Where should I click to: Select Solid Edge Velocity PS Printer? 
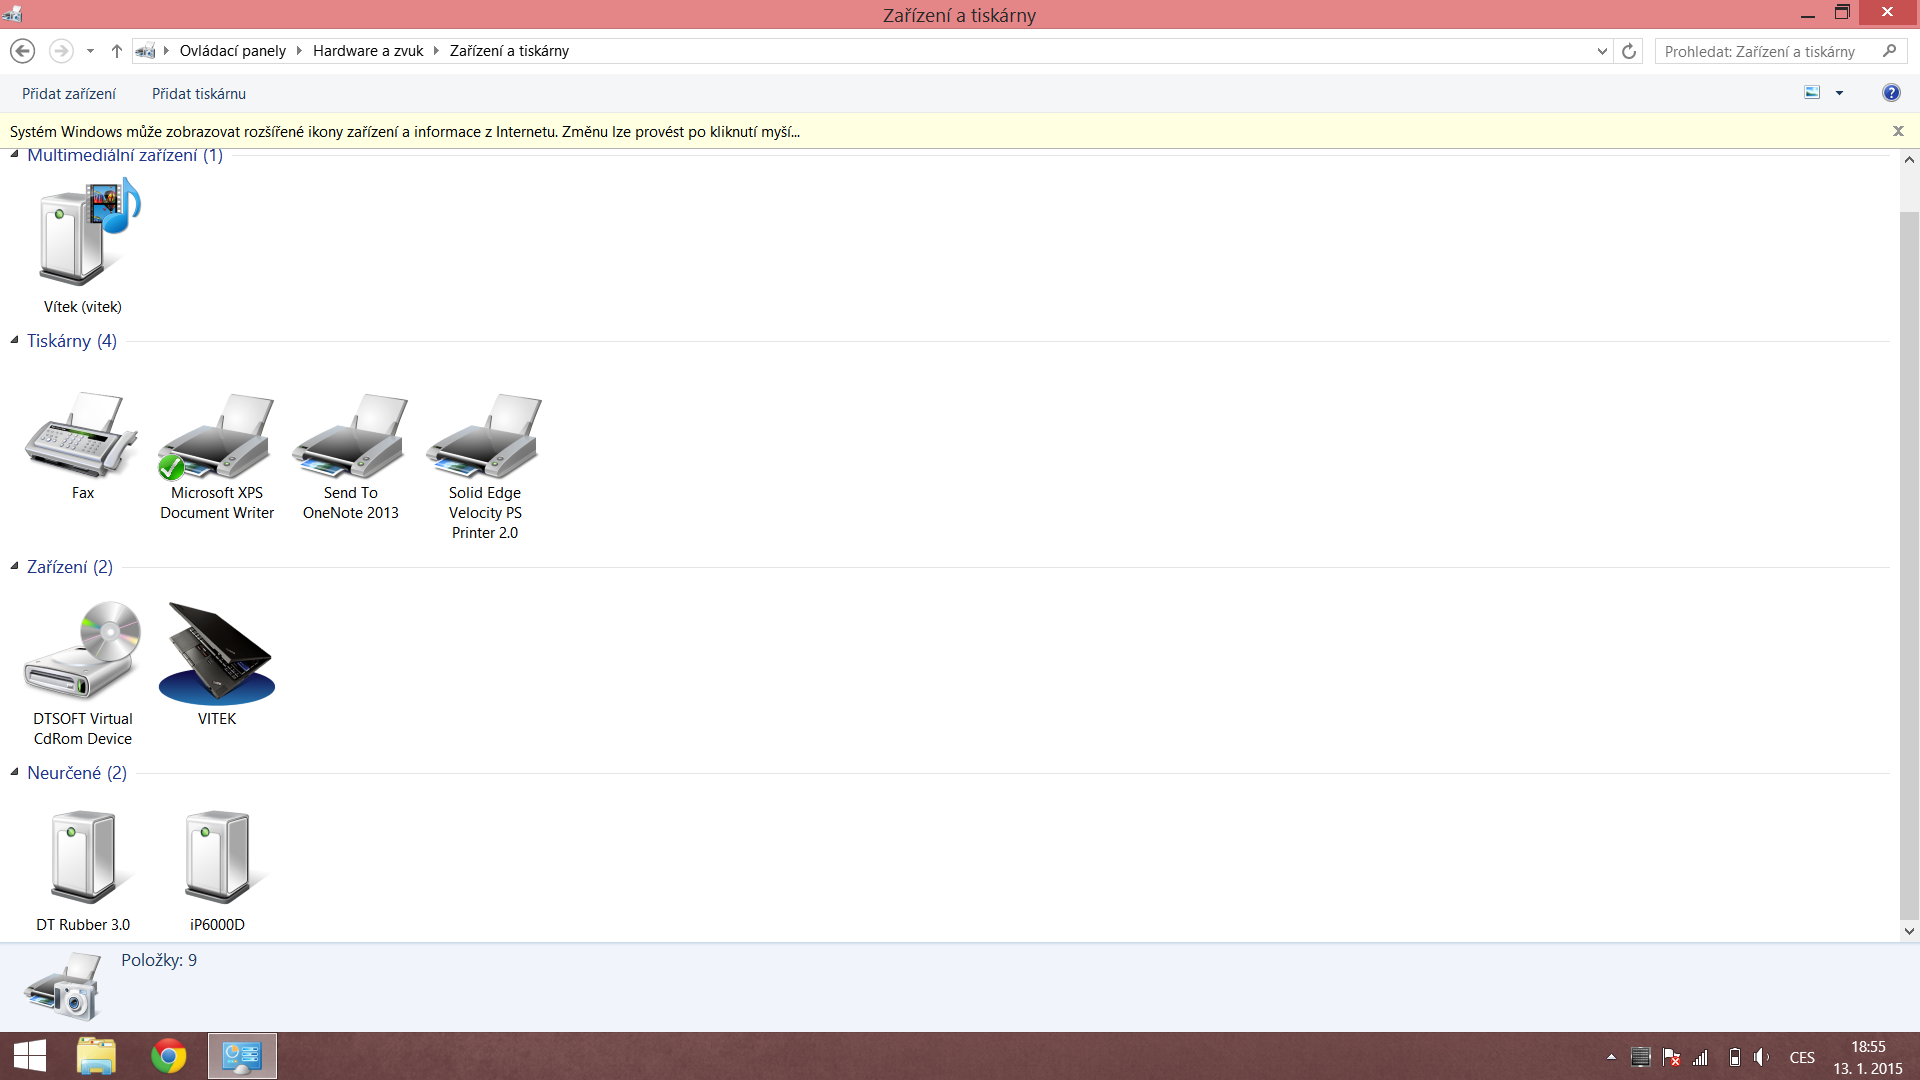click(484, 436)
